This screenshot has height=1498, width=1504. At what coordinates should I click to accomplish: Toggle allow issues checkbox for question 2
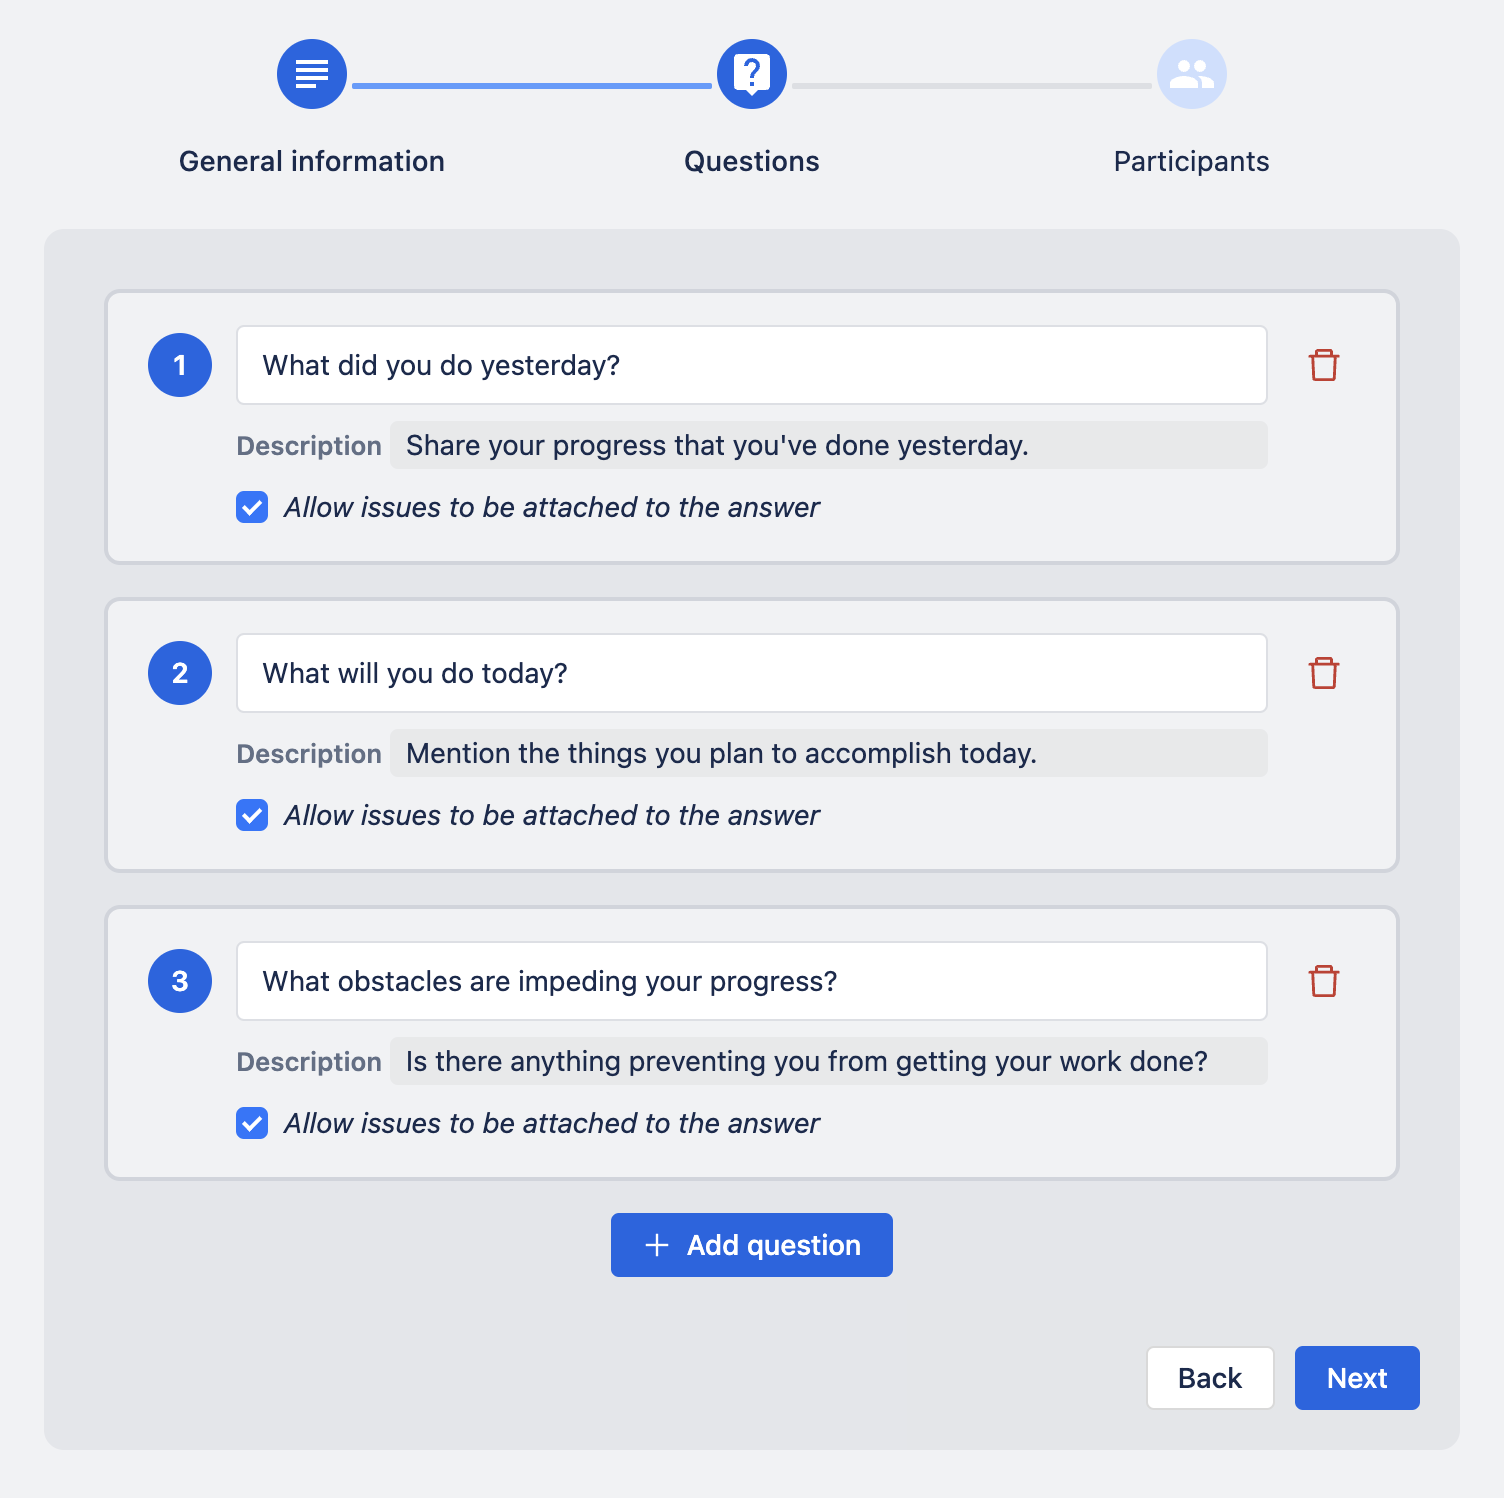252,815
